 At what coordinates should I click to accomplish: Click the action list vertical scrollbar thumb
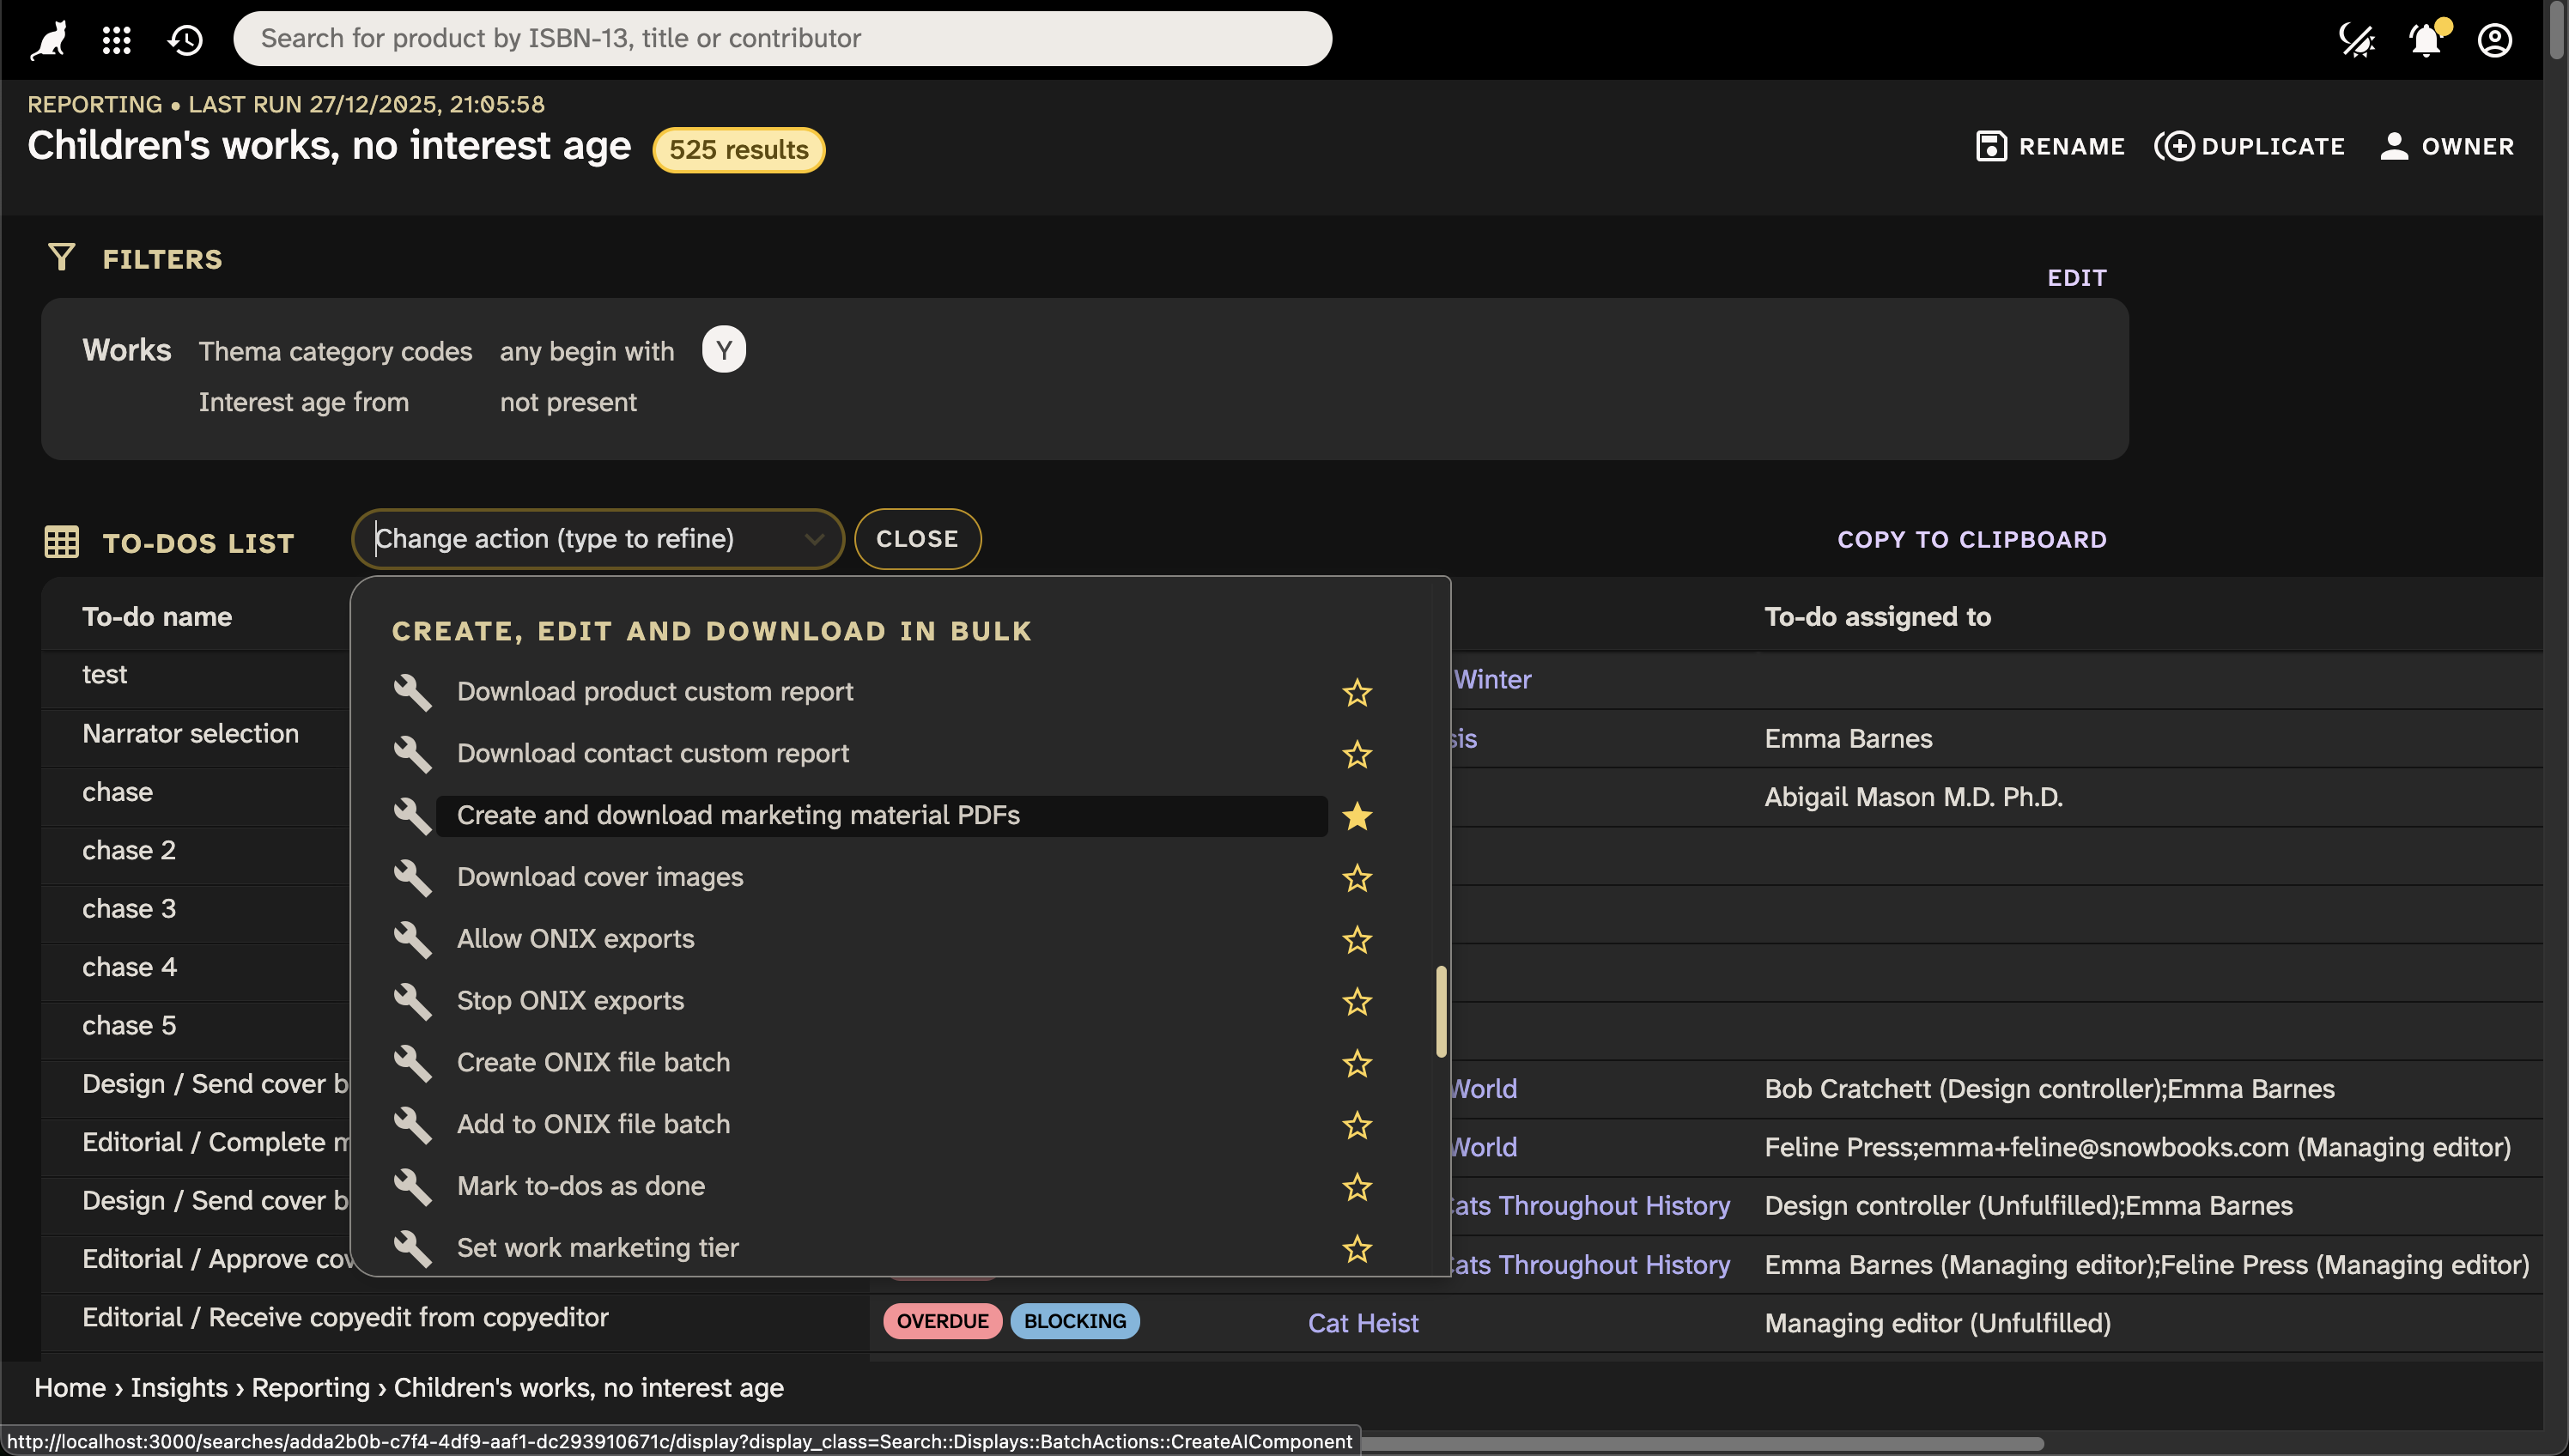pyautogui.click(x=1441, y=1011)
